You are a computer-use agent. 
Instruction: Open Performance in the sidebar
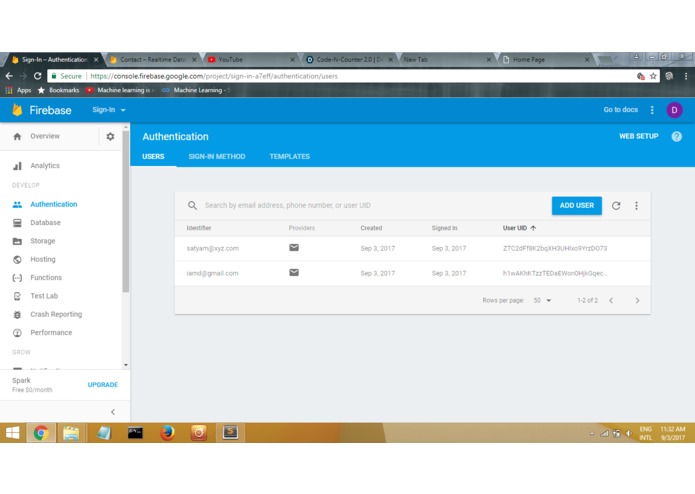(x=51, y=333)
